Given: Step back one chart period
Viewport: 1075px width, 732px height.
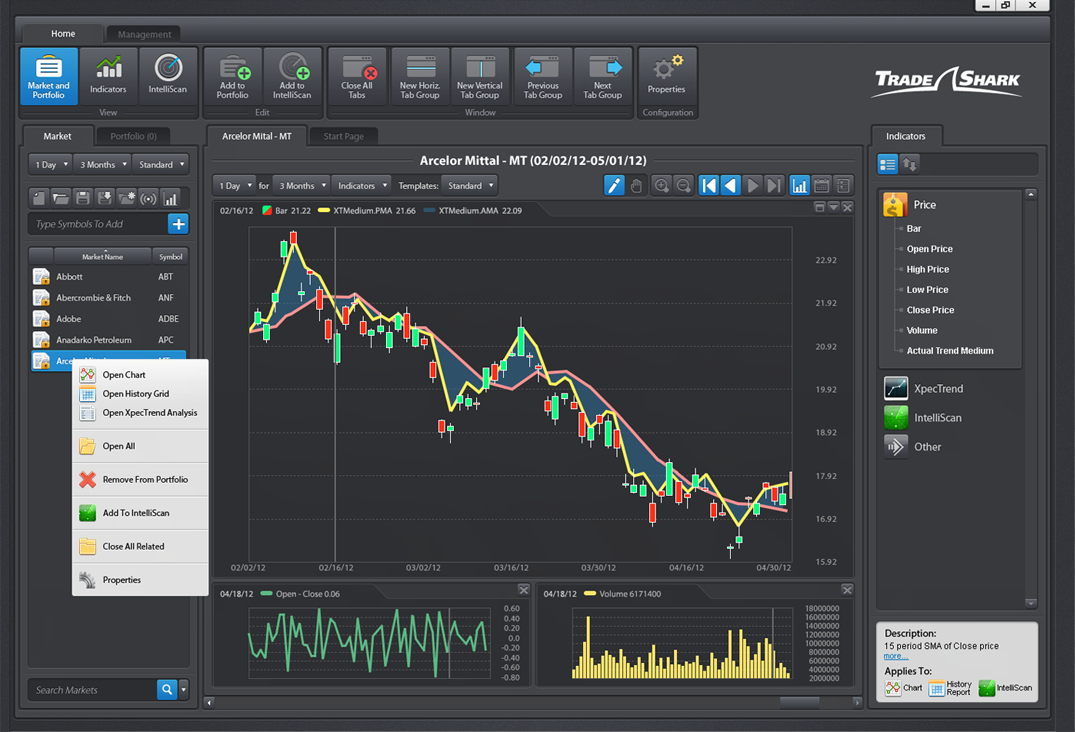Looking at the screenshot, I should point(731,186).
